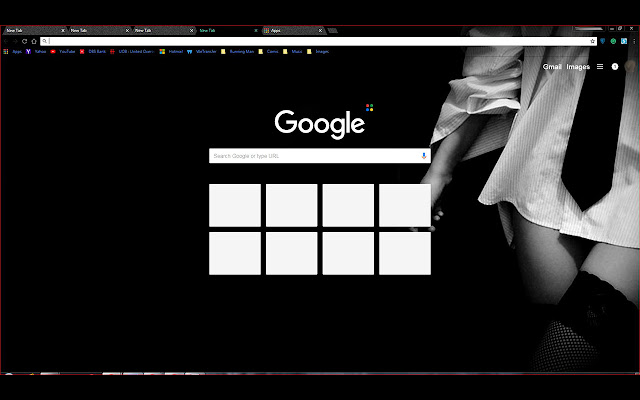
Task: Open the bottom-right most-visited tile
Action: pos(404,253)
